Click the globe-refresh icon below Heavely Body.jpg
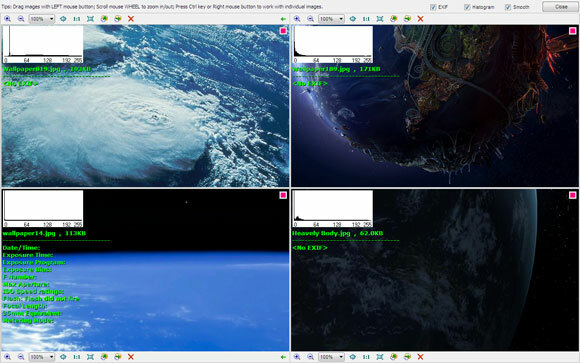This screenshot has width=580, height=363. point(394,357)
